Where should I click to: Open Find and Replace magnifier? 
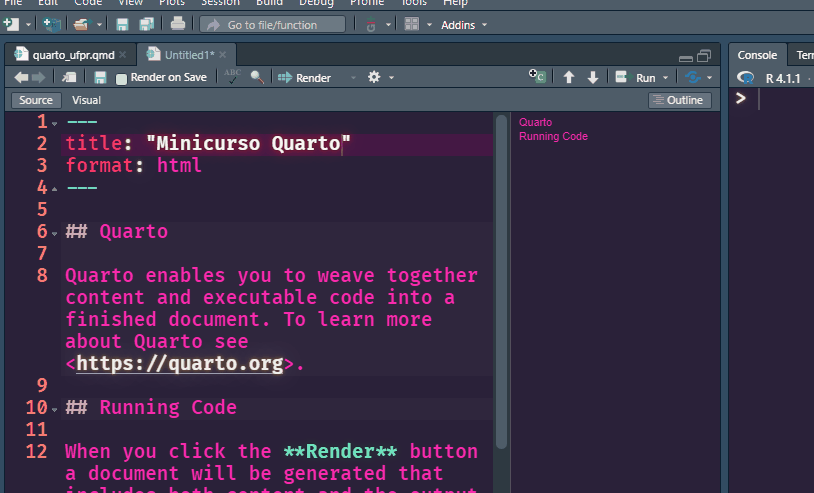coord(257,77)
